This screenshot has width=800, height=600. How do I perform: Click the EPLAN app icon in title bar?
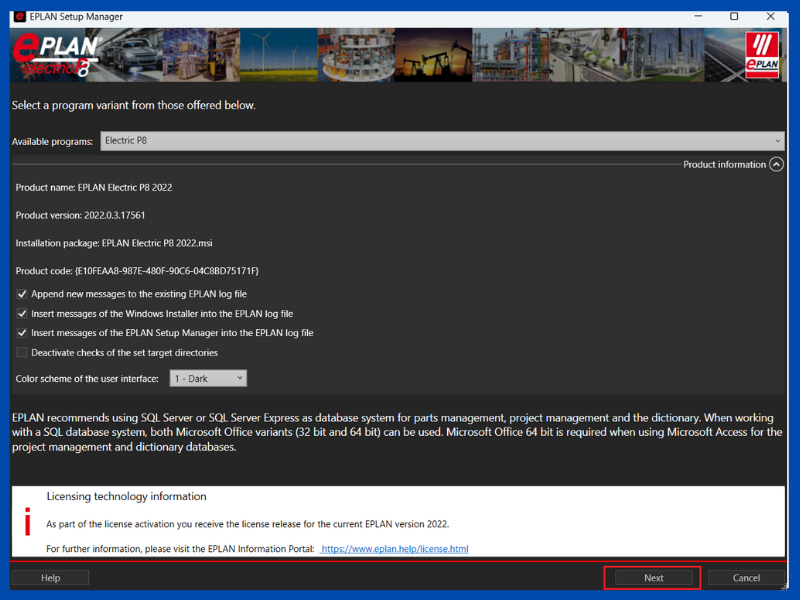20,16
